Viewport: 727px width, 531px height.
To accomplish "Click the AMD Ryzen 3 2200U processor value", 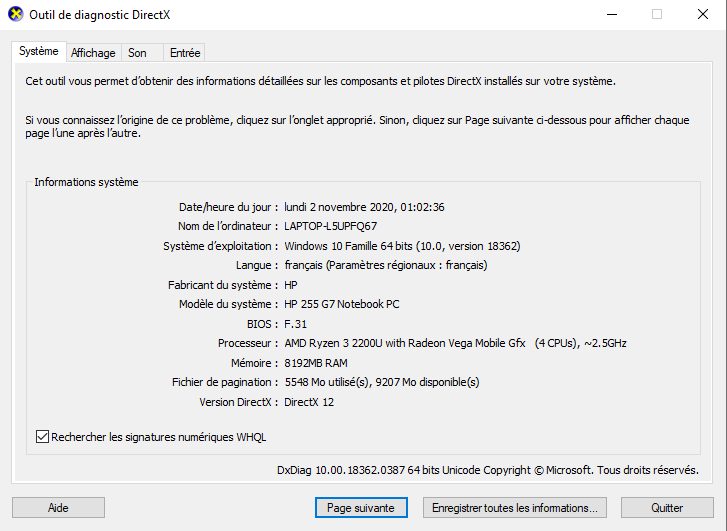I will pos(455,343).
